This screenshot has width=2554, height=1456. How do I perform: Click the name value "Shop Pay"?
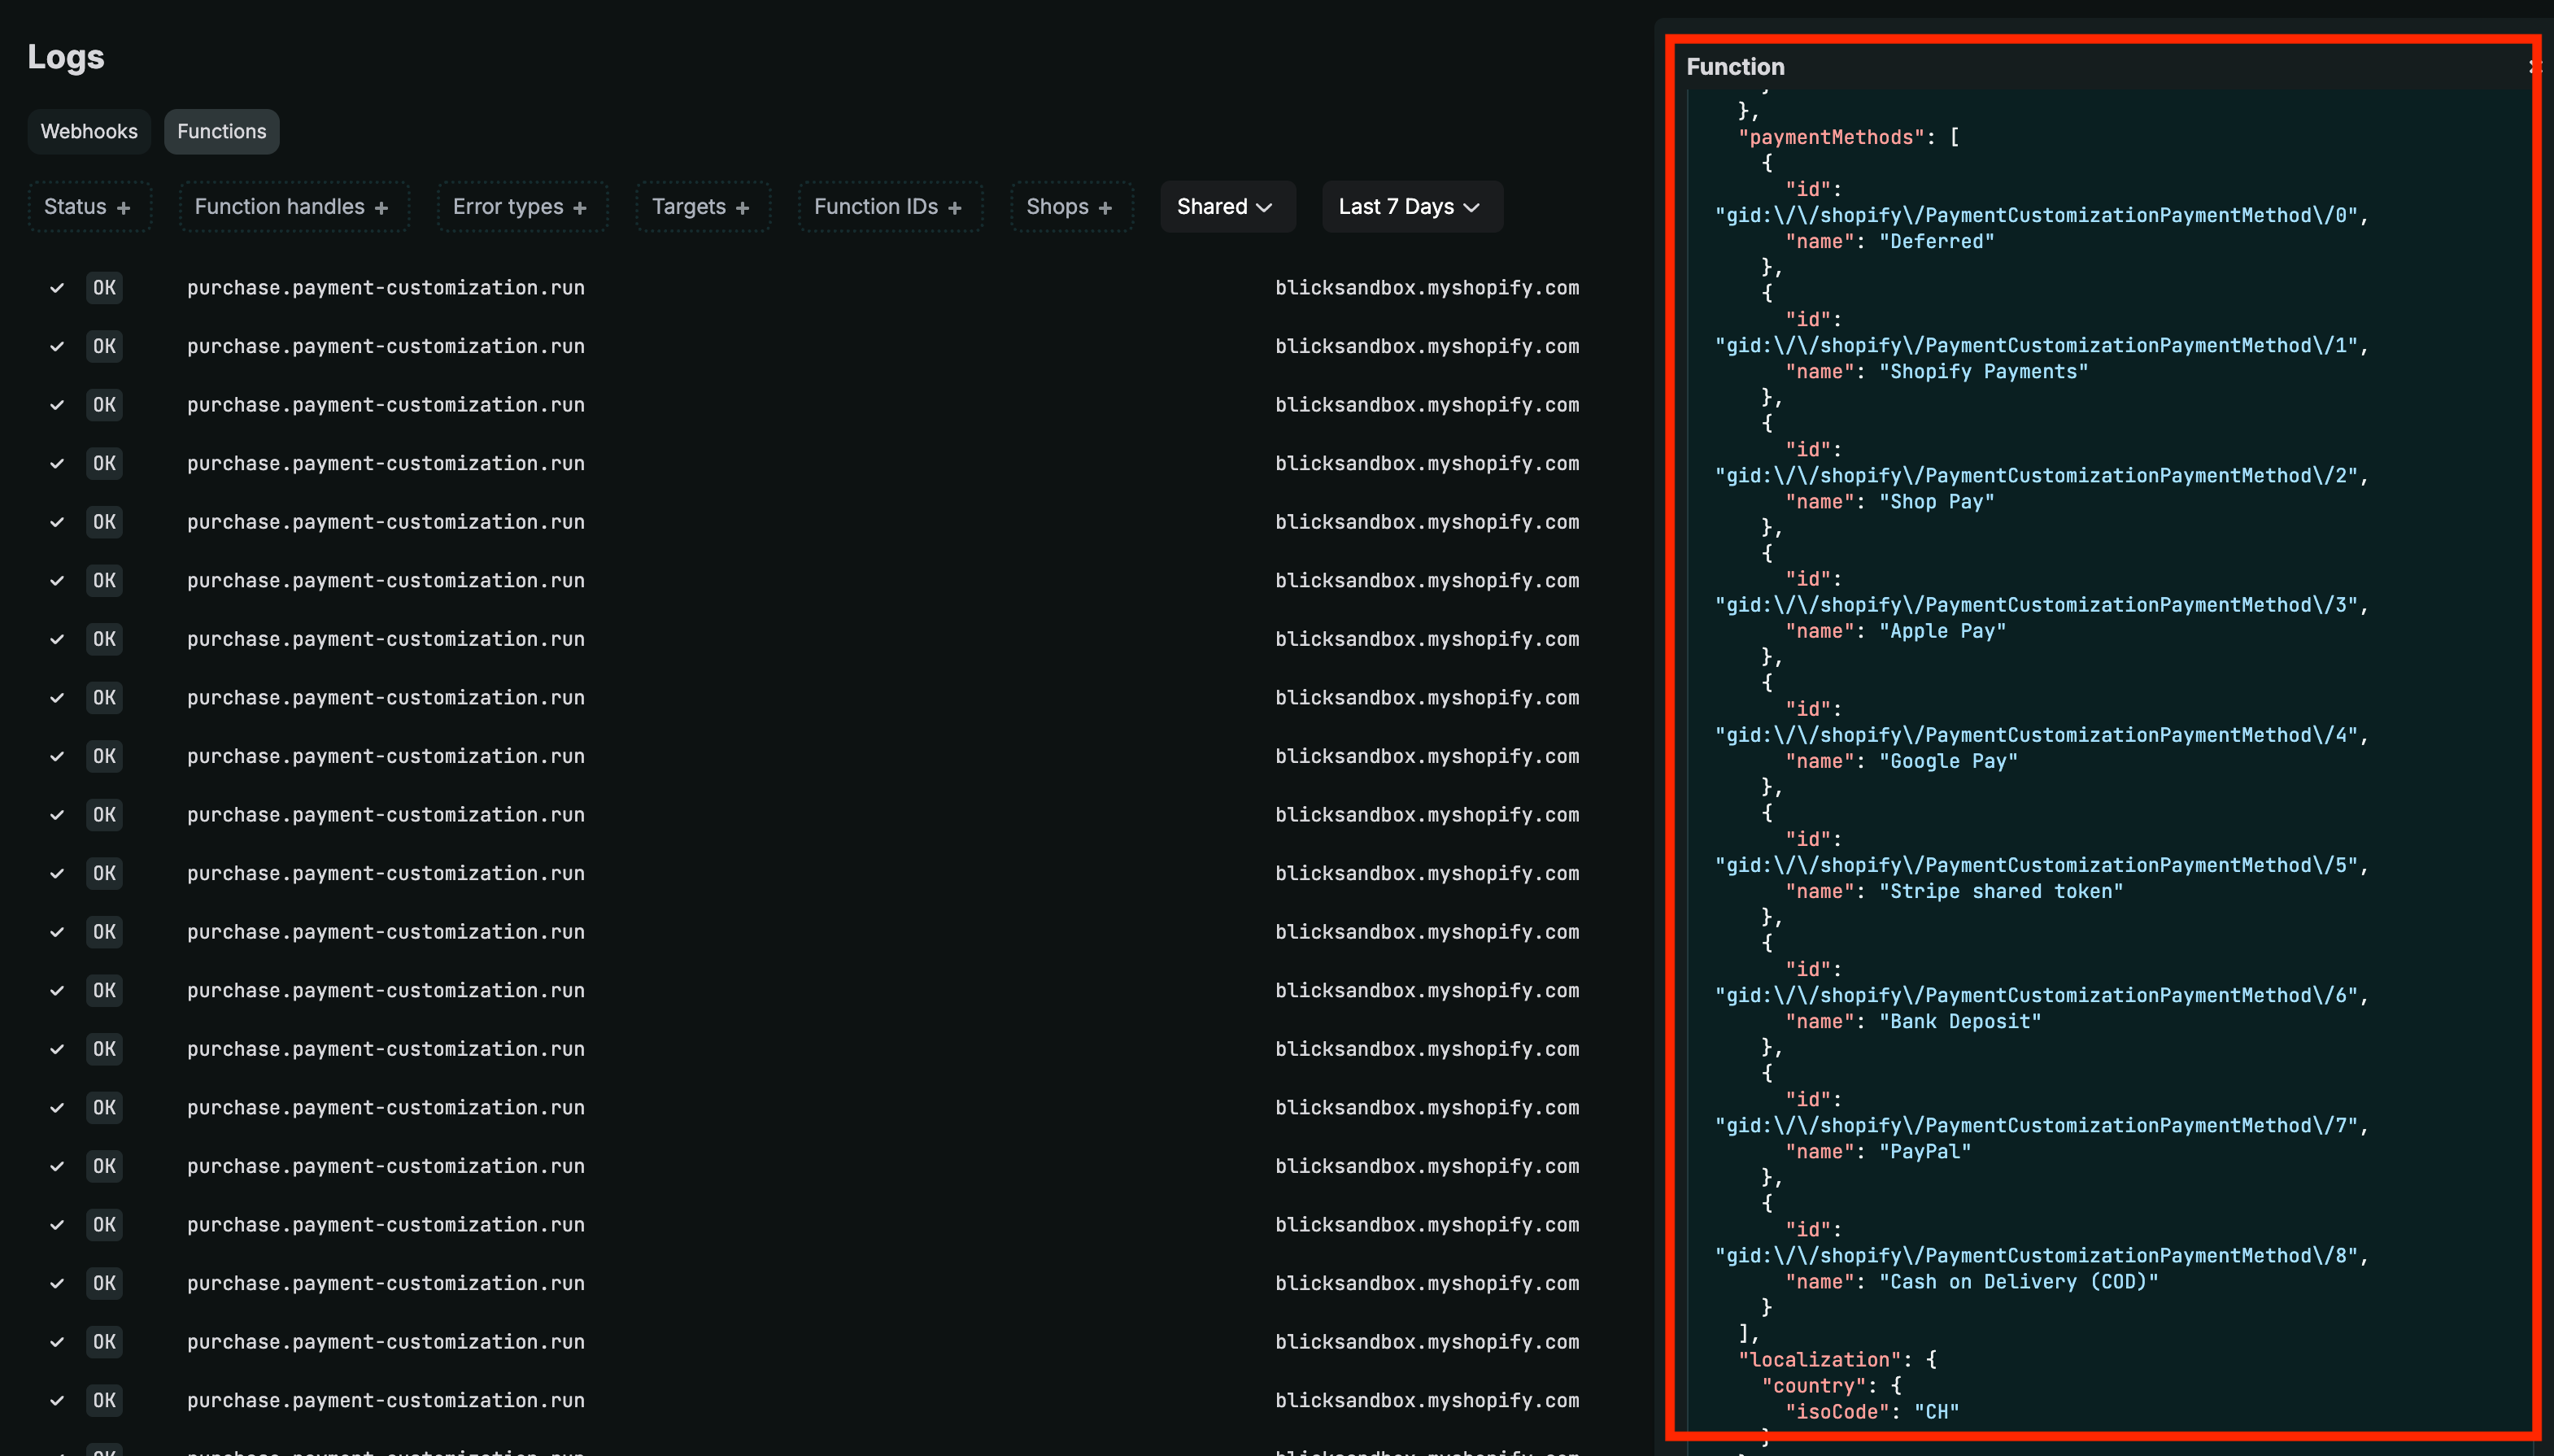pyautogui.click(x=1937, y=501)
